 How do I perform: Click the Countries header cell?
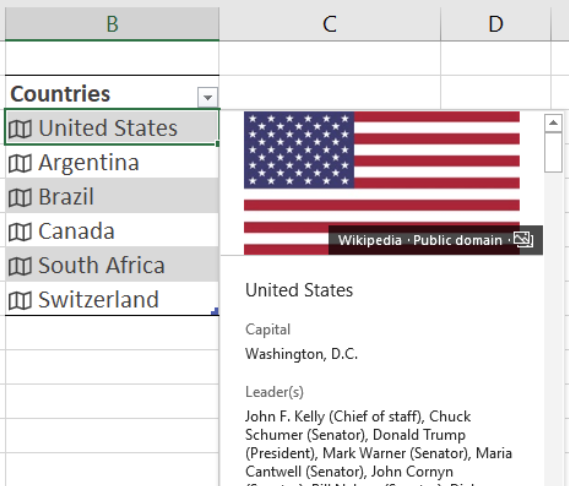coord(112,93)
